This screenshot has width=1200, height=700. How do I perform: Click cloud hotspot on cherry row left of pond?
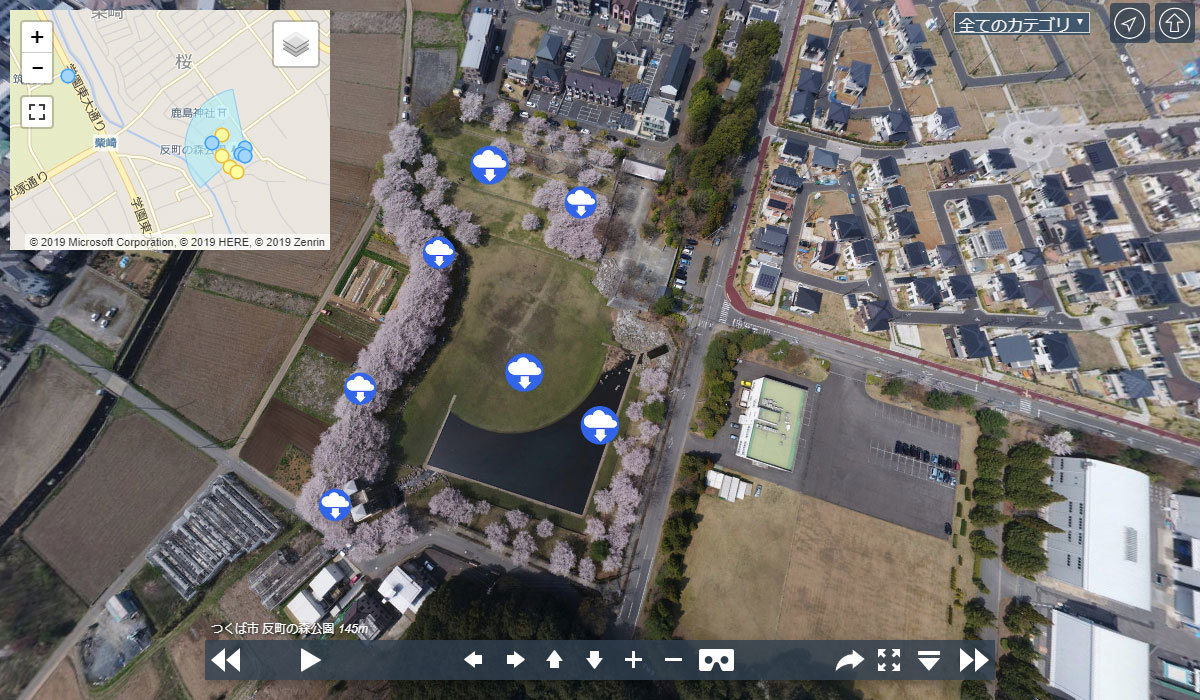(x=360, y=388)
